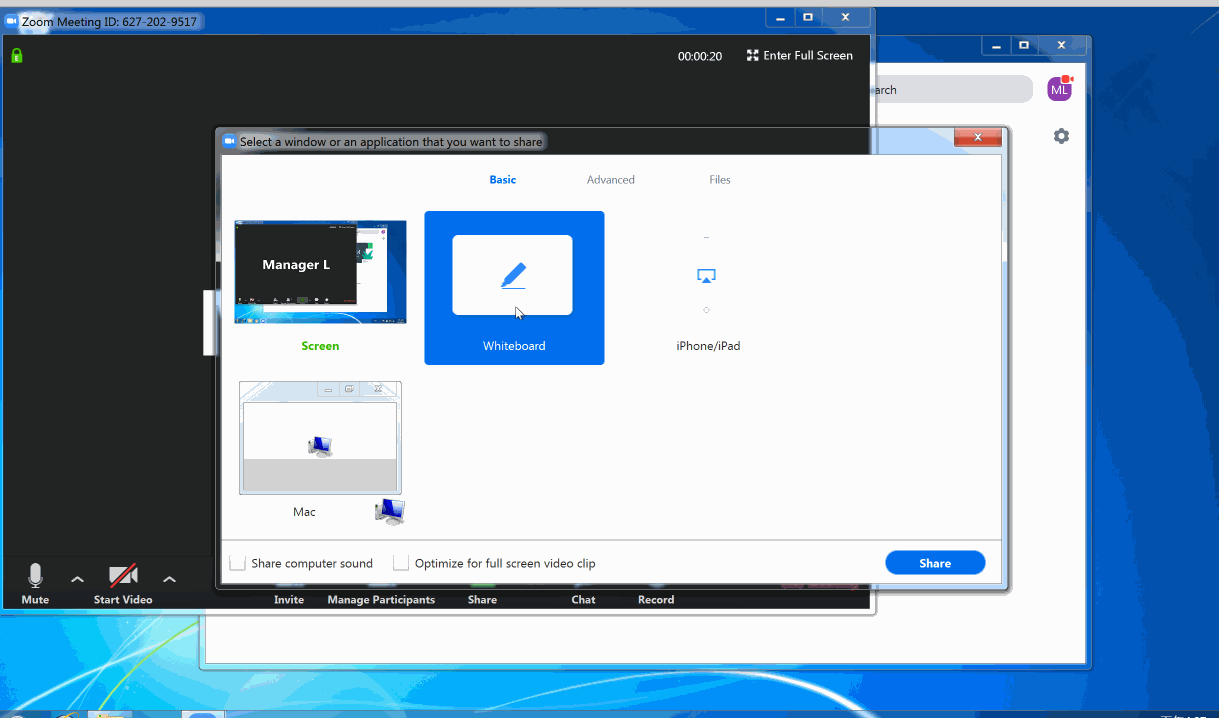Open video options arrow beside Start Video

[169, 579]
